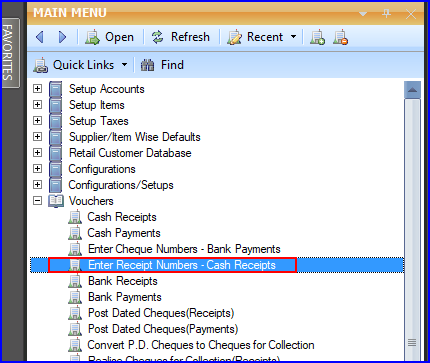430x363 pixels.
Task: Expand the Setup Items node
Action: (x=38, y=105)
